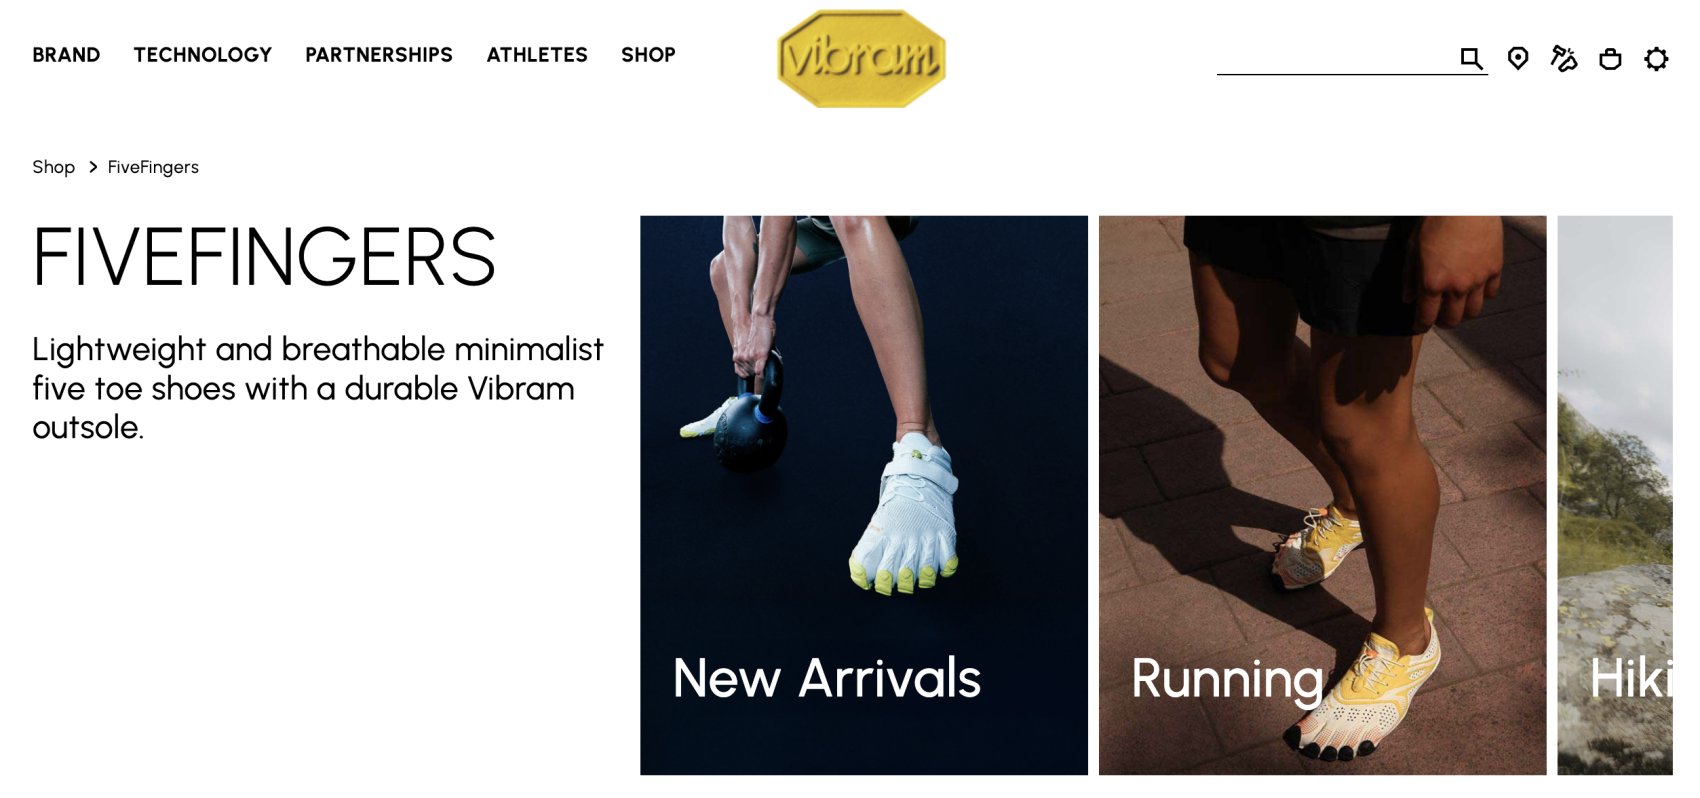1700x798 pixels.
Task: Open the partially visible Hiking card
Action: 1615,495
